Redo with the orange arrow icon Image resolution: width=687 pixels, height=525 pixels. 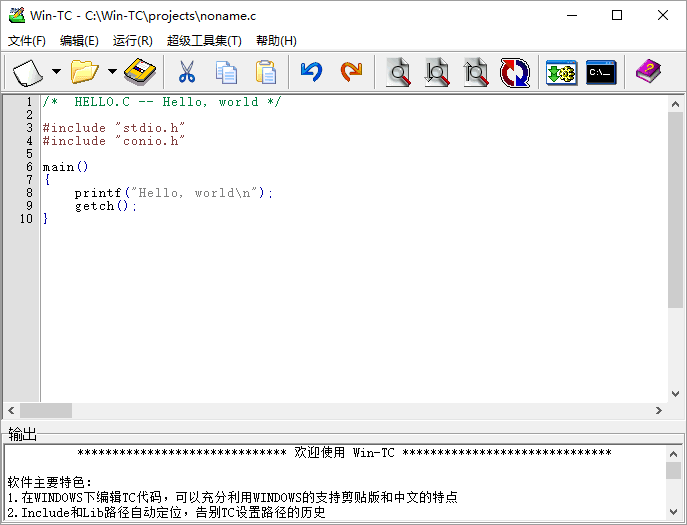[351, 72]
